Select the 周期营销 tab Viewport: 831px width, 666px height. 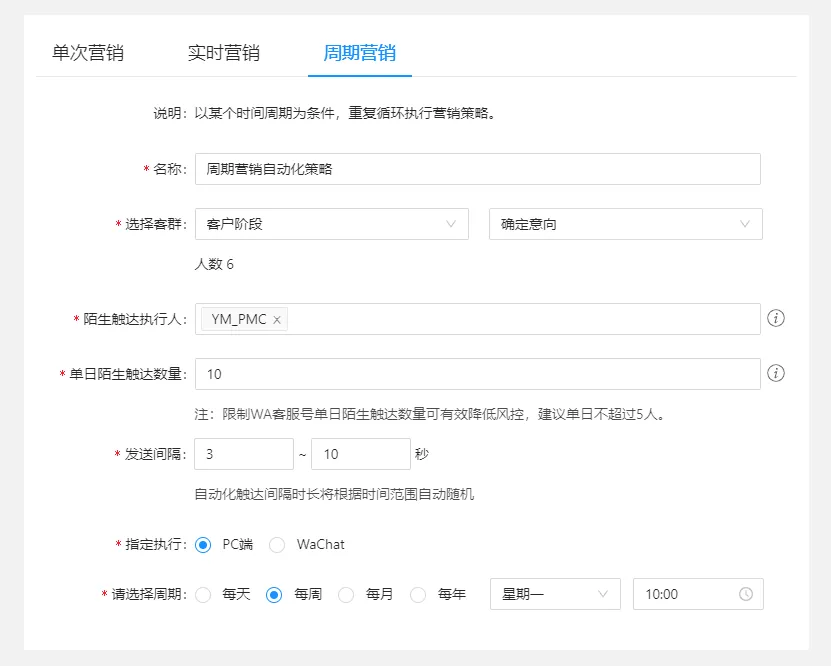(360, 53)
